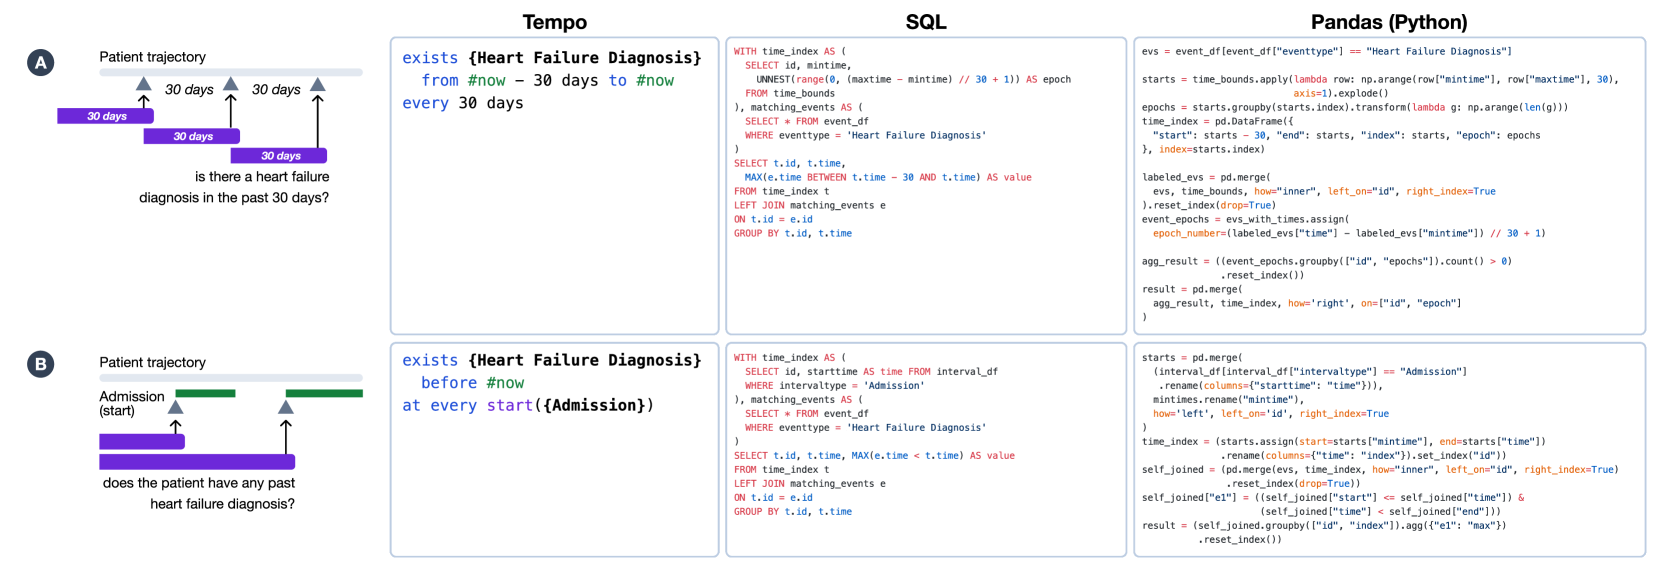Click 'event_epochs = evs_with_times.assign(' line
The height and width of the screenshot is (566, 1661).
pos(1245,219)
